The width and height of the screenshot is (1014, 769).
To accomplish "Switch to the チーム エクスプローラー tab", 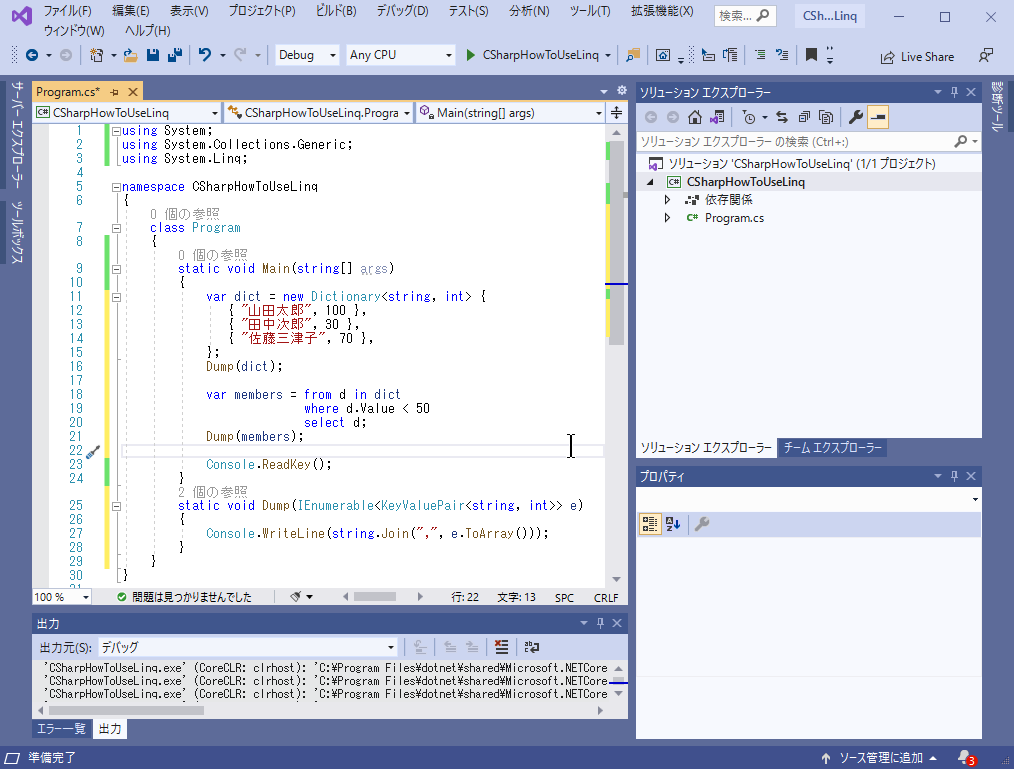I will point(832,448).
